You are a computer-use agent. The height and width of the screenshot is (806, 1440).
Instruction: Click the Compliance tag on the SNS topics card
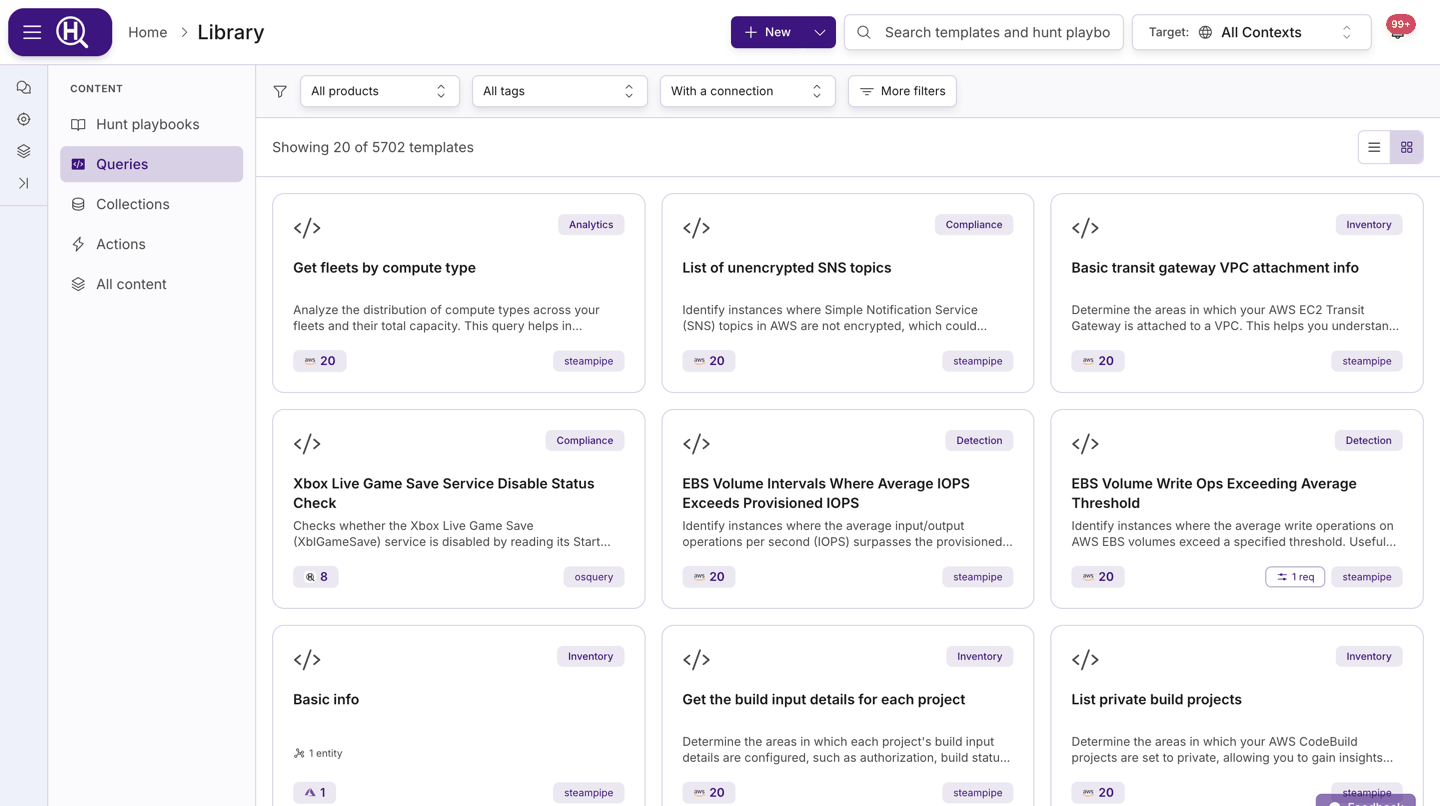974,225
